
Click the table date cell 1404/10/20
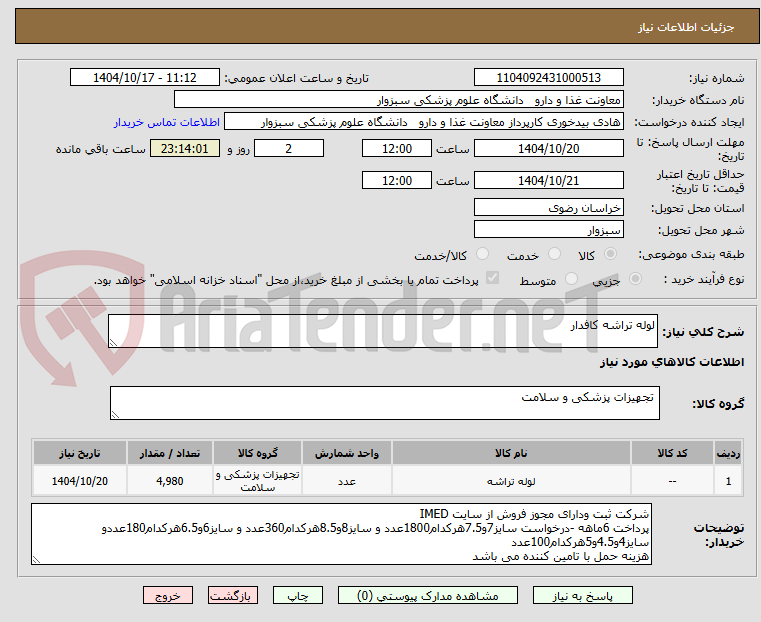tap(80, 481)
